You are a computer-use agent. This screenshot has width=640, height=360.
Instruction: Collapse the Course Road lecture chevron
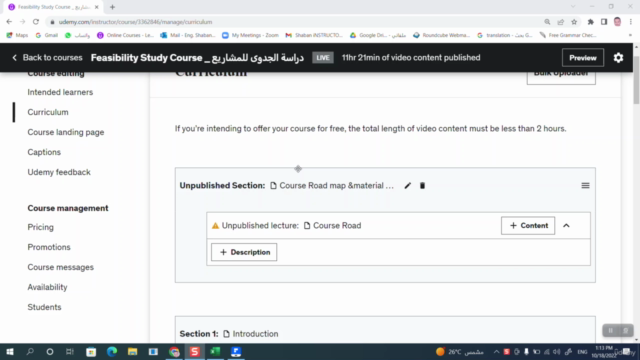(567, 226)
